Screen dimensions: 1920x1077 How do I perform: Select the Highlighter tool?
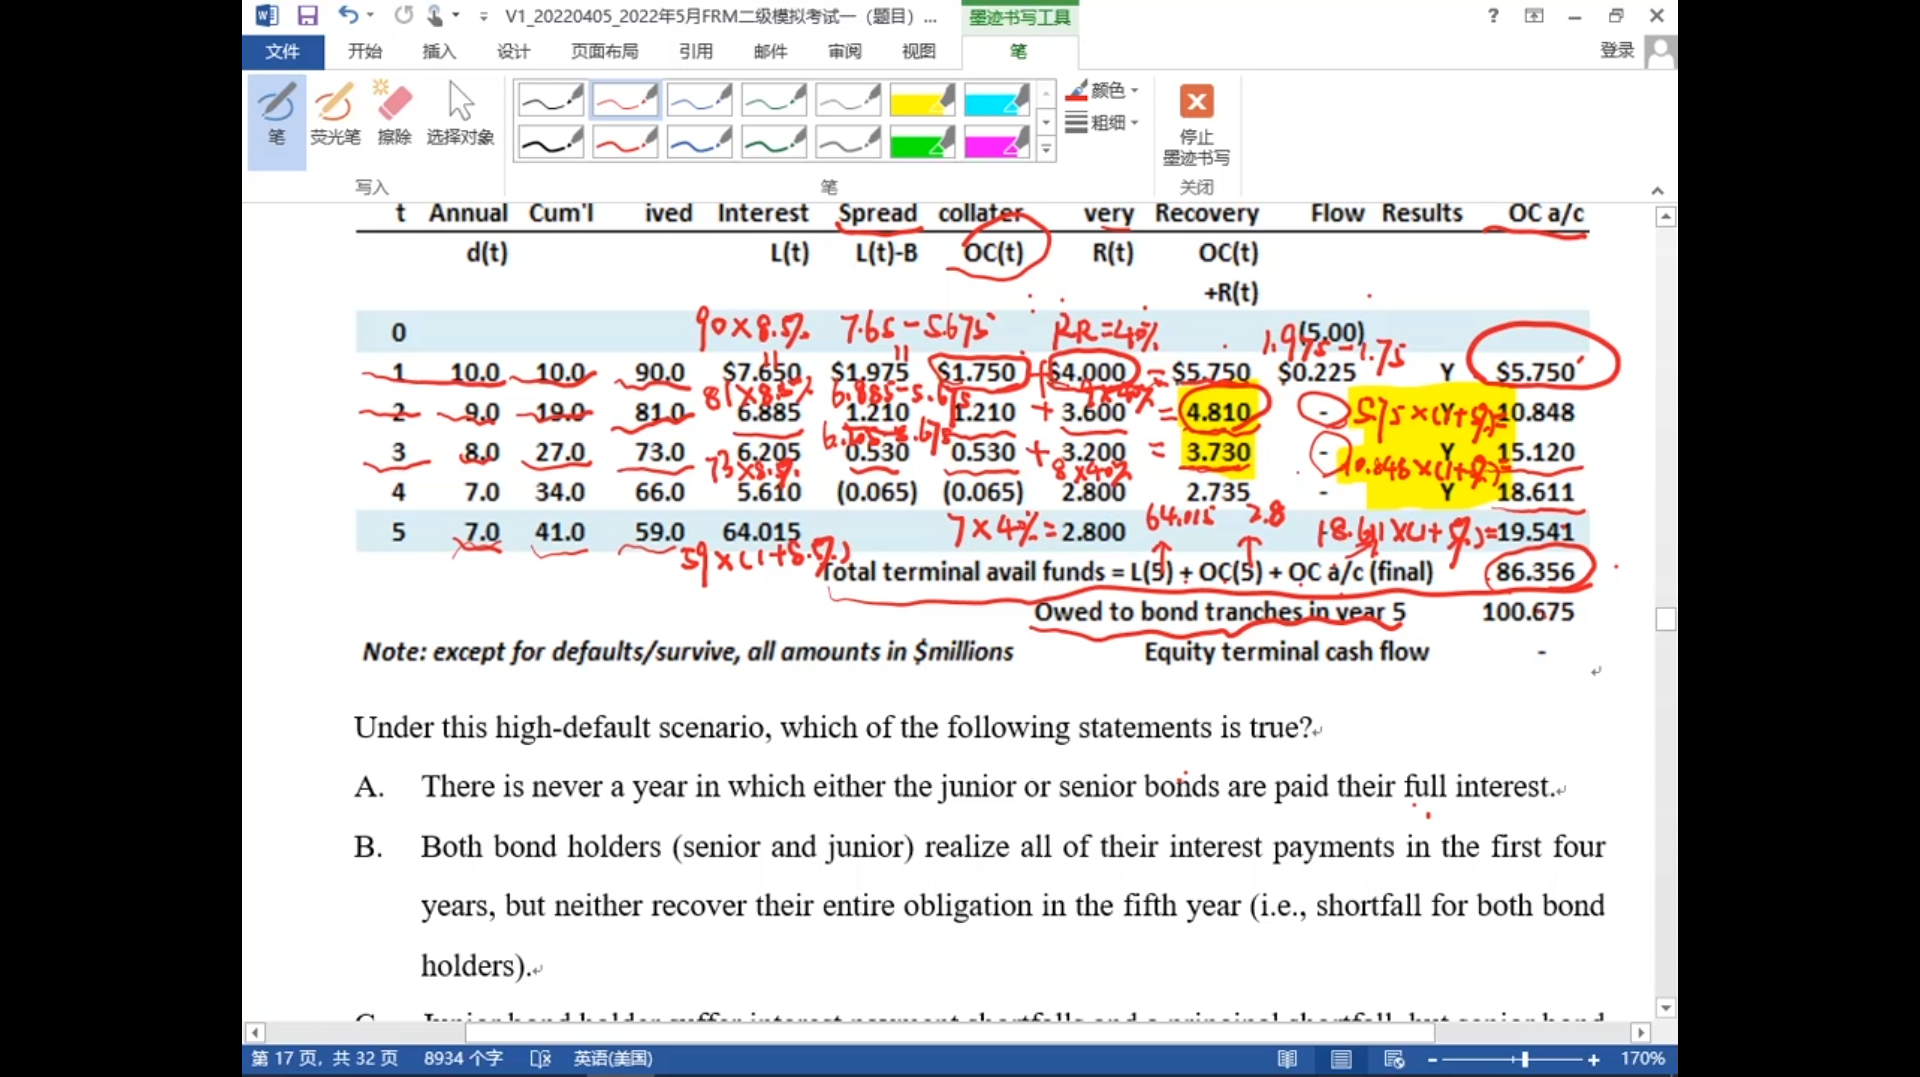tap(334, 115)
